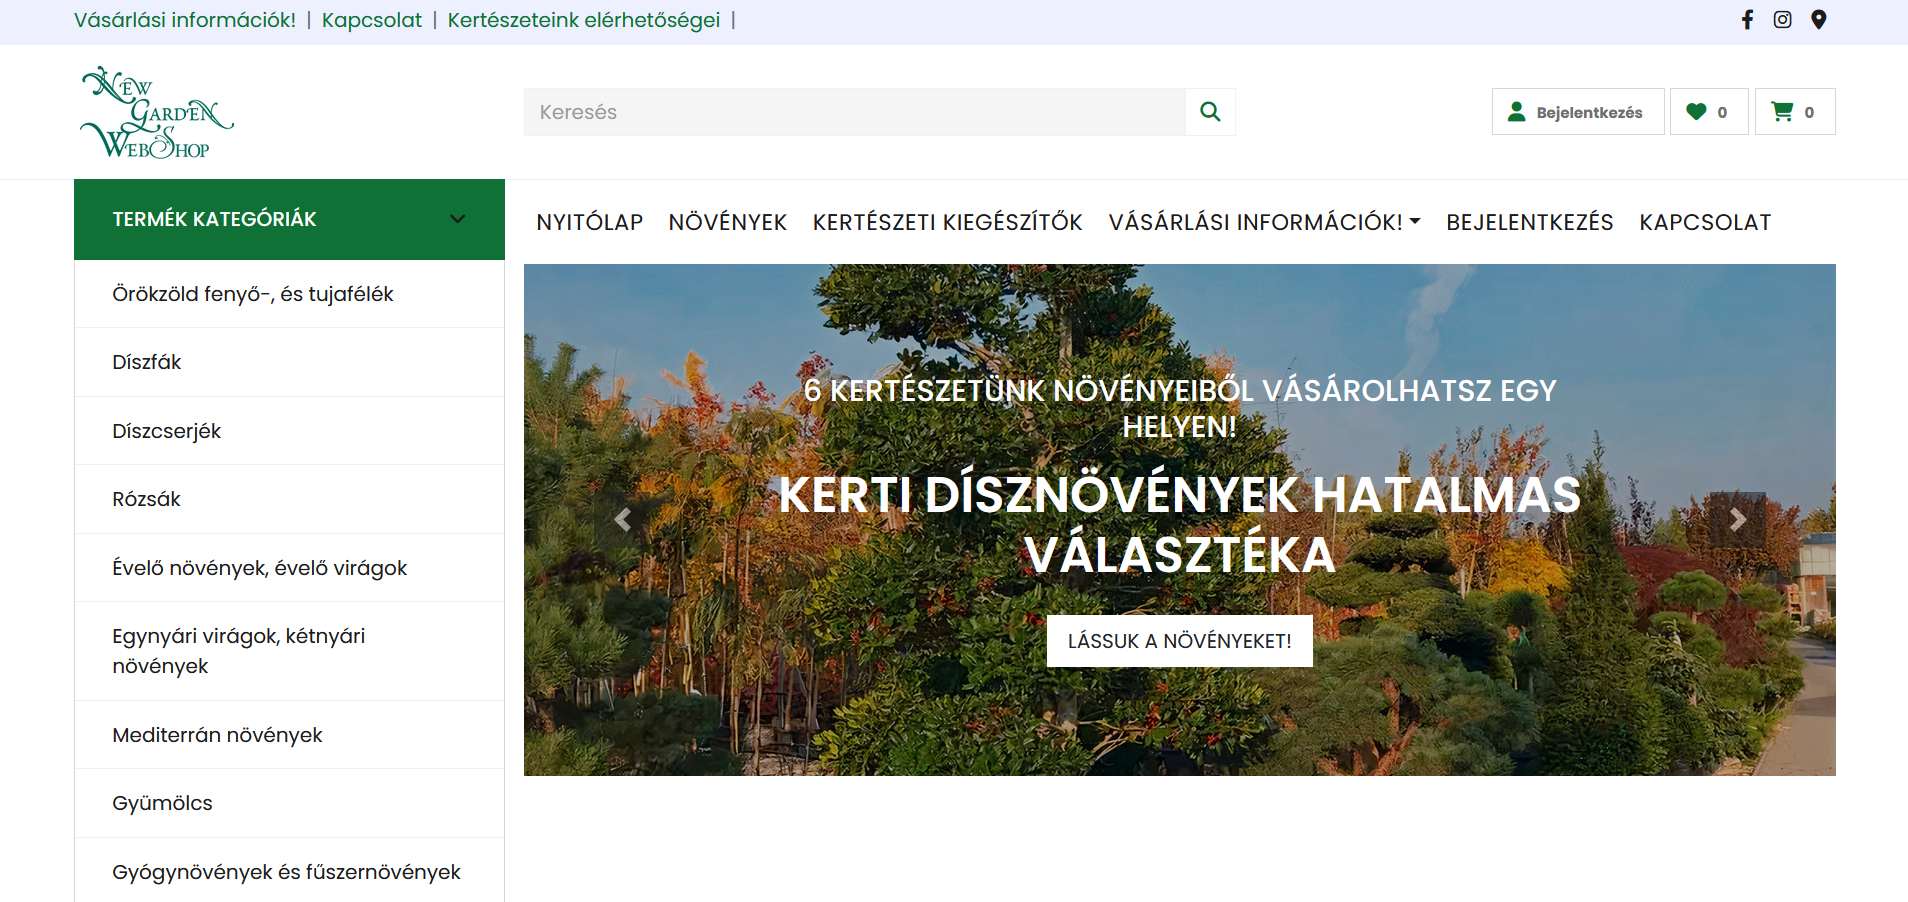The height and width of the screenshot is (902, 1908).
Task: Expand Vásárlási információk! nav dropdown
Action: [x=1264, y=222]
